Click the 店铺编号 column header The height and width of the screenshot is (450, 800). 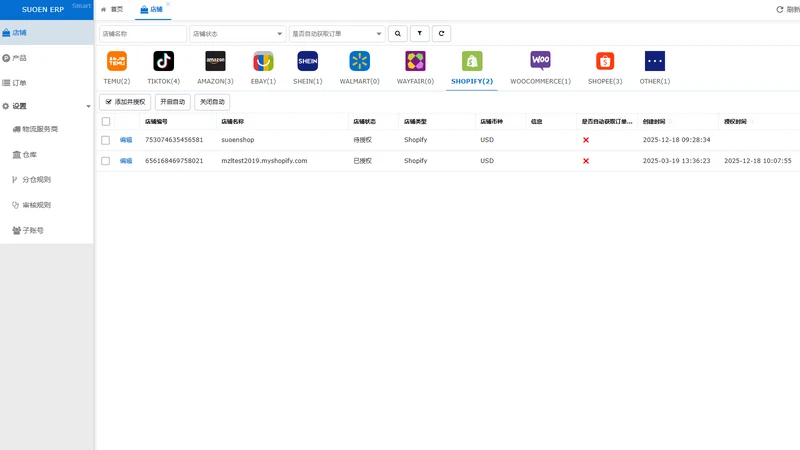click(x=156, y=121)
